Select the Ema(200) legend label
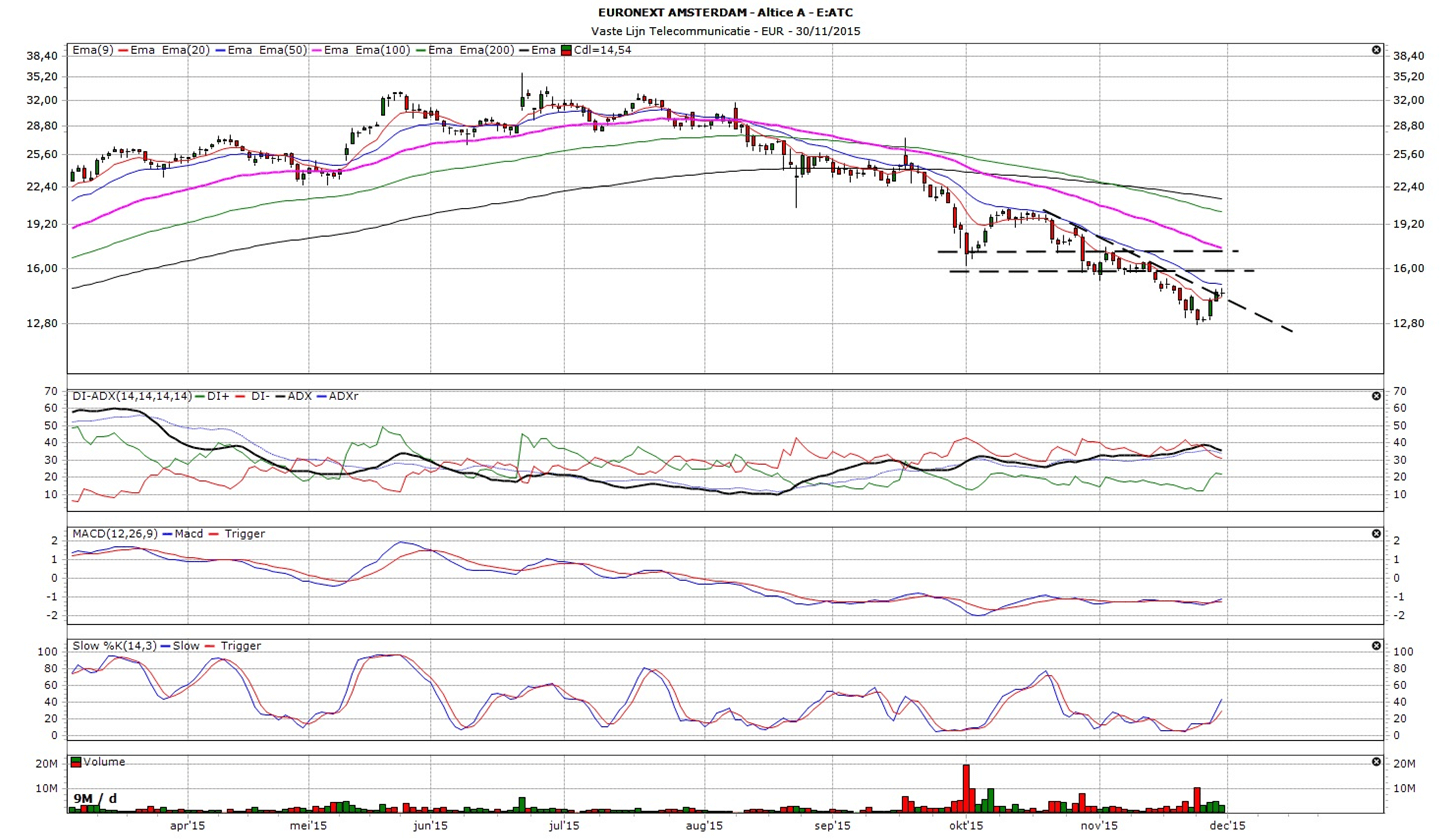This screenshot has width=1450, height=839. [487, 50]
